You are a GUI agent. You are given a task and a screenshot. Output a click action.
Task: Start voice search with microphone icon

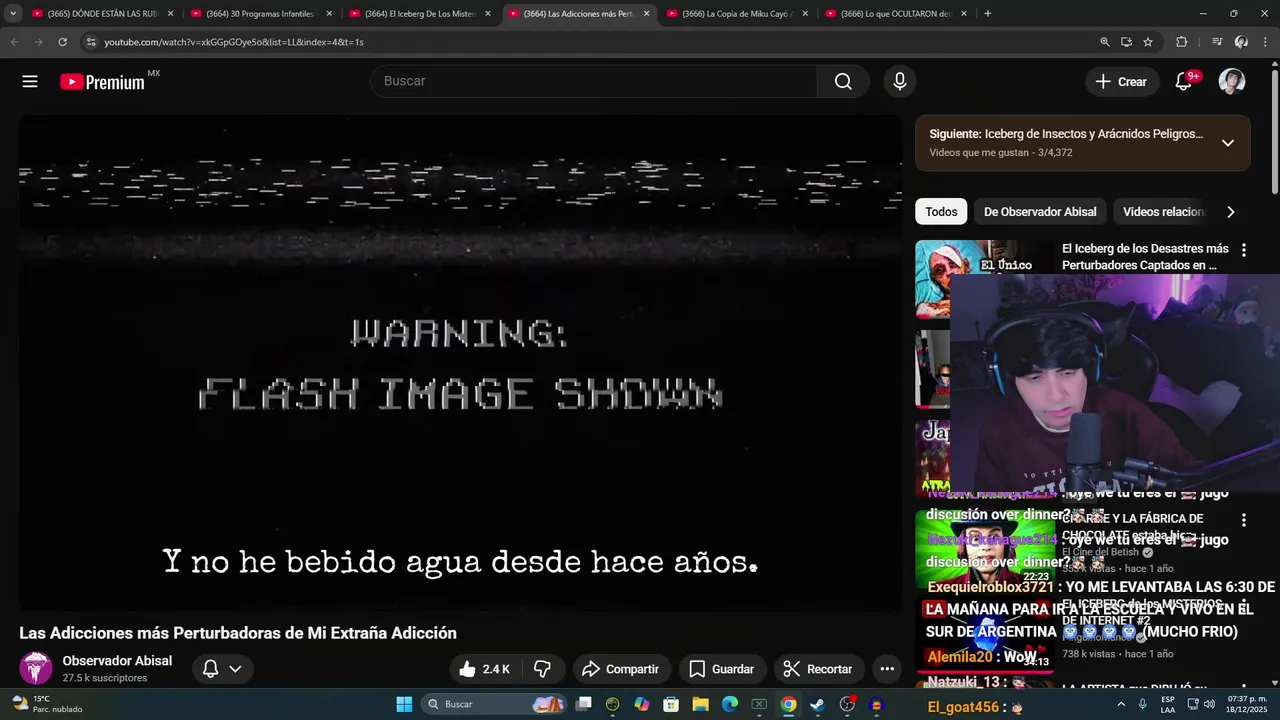(900, 81)
